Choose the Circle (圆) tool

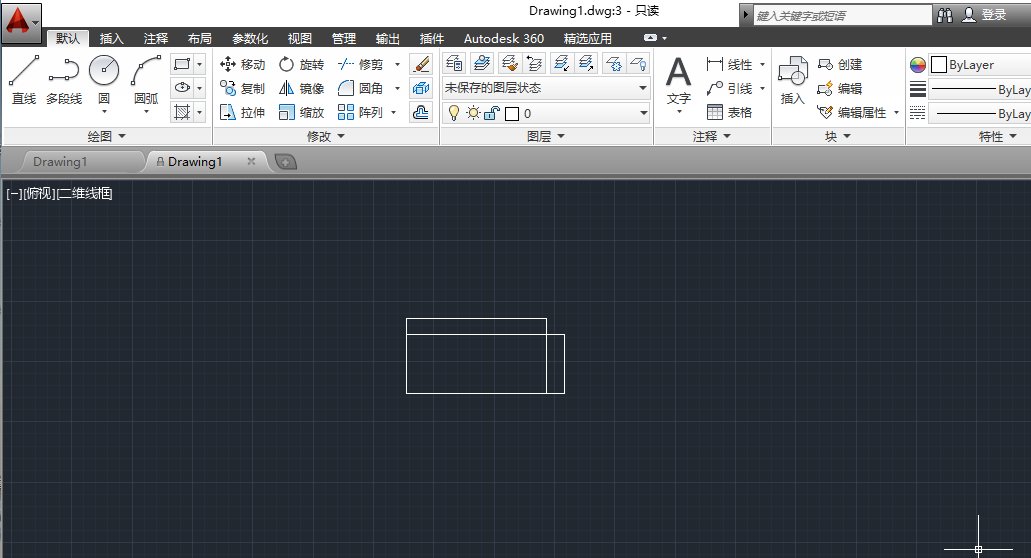click(x=104, y=79)
